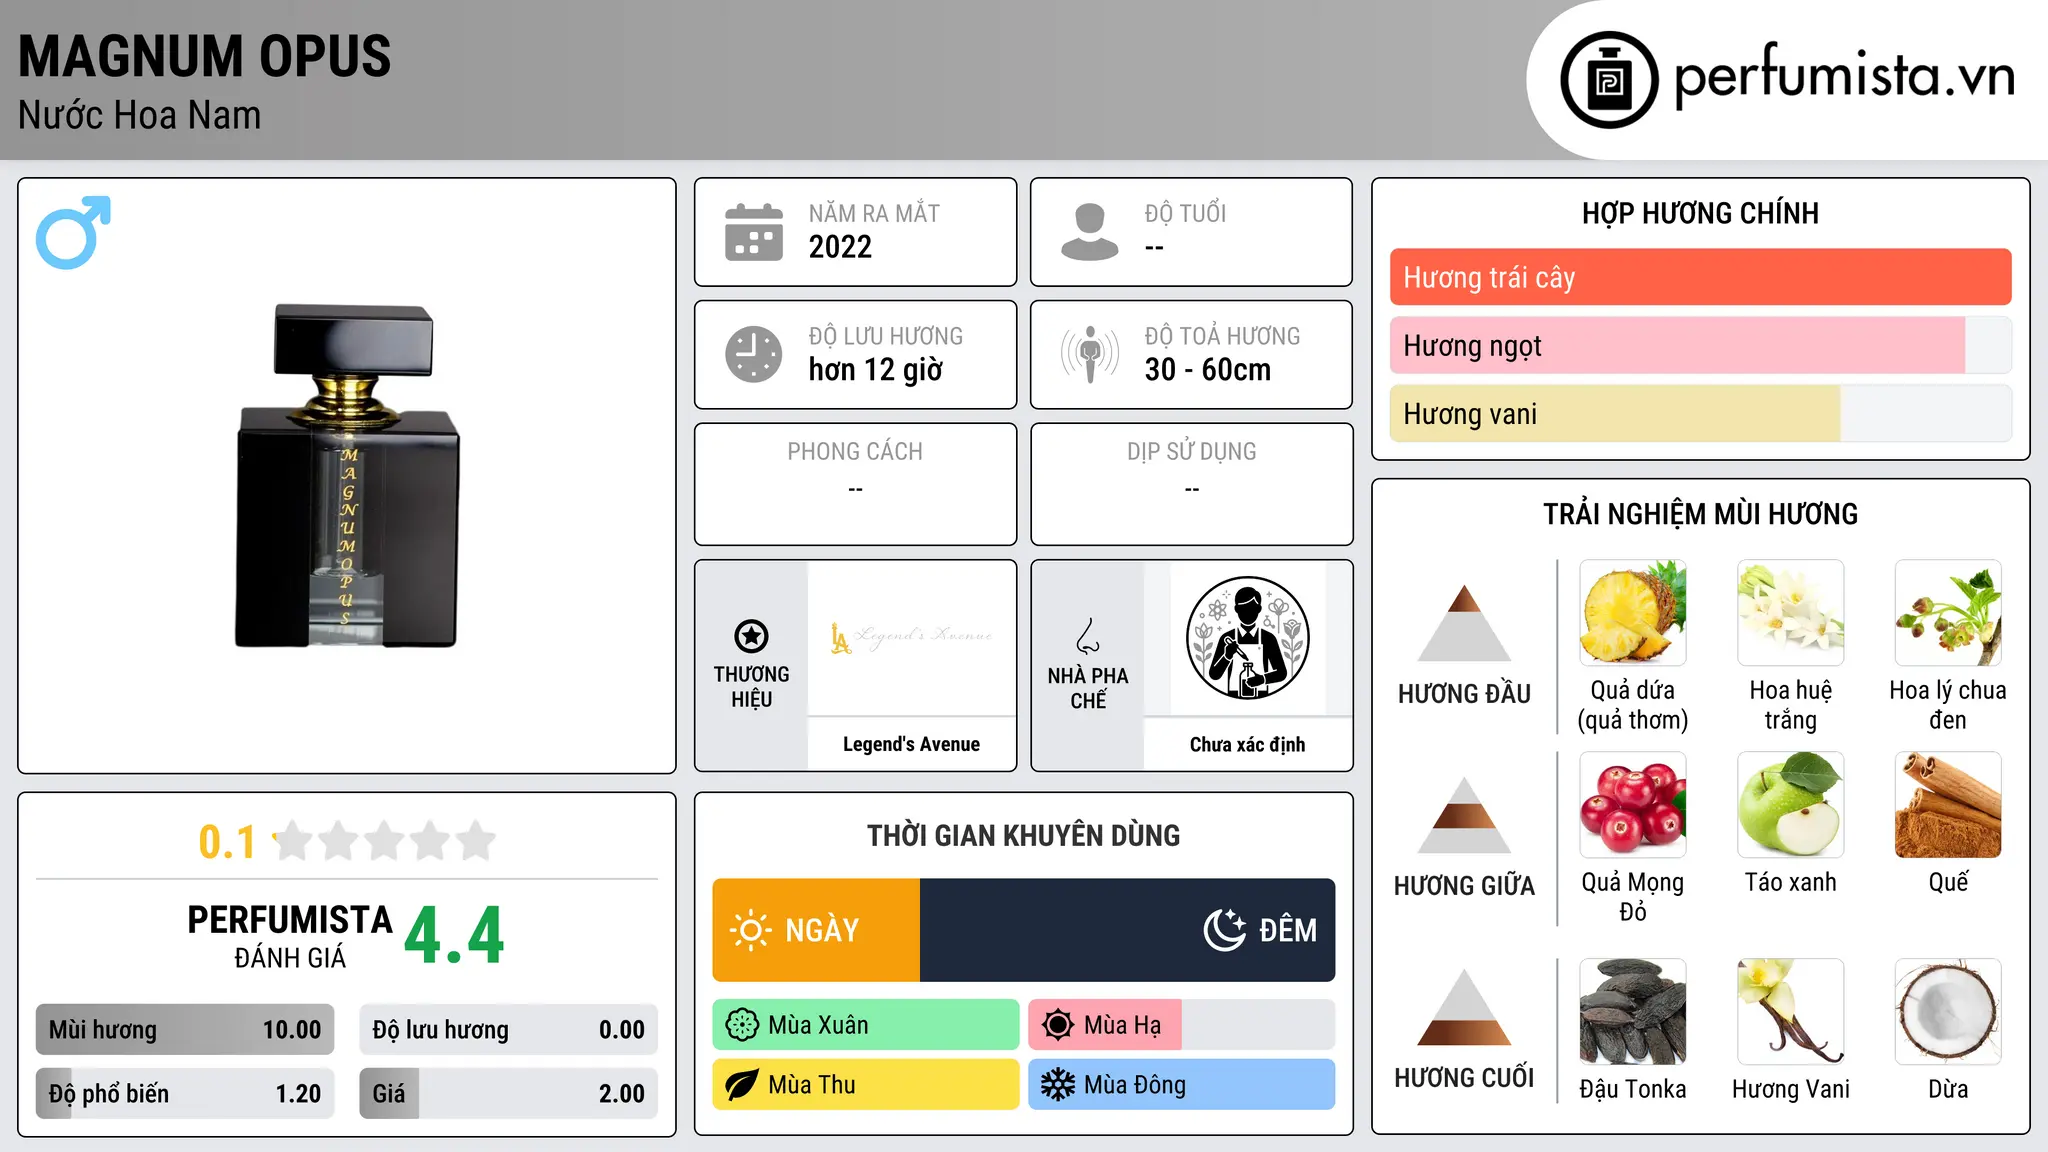This screenshot has height=1152, width=2048.
Task: Click the 30 - 60cm sillage value
Action: click(1208, 370)
